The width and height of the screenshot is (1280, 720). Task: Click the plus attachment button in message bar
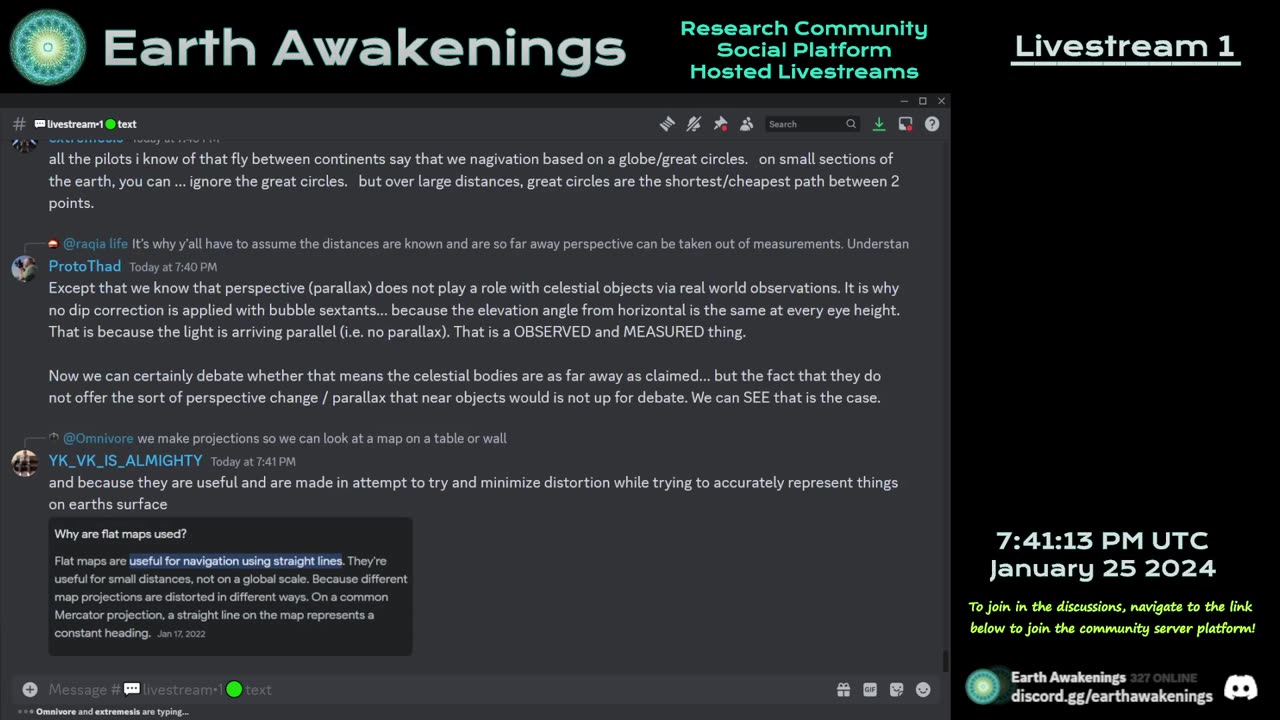pos(30,689)
